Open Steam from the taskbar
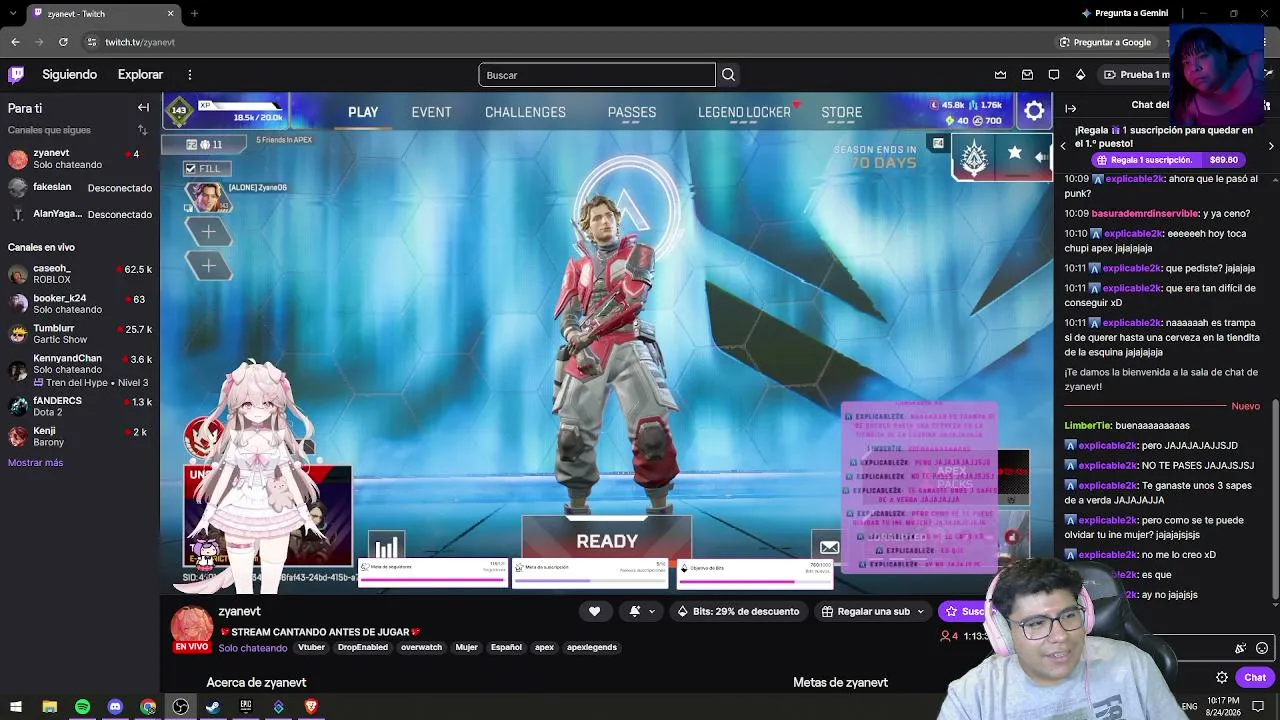 coord(213,707)
